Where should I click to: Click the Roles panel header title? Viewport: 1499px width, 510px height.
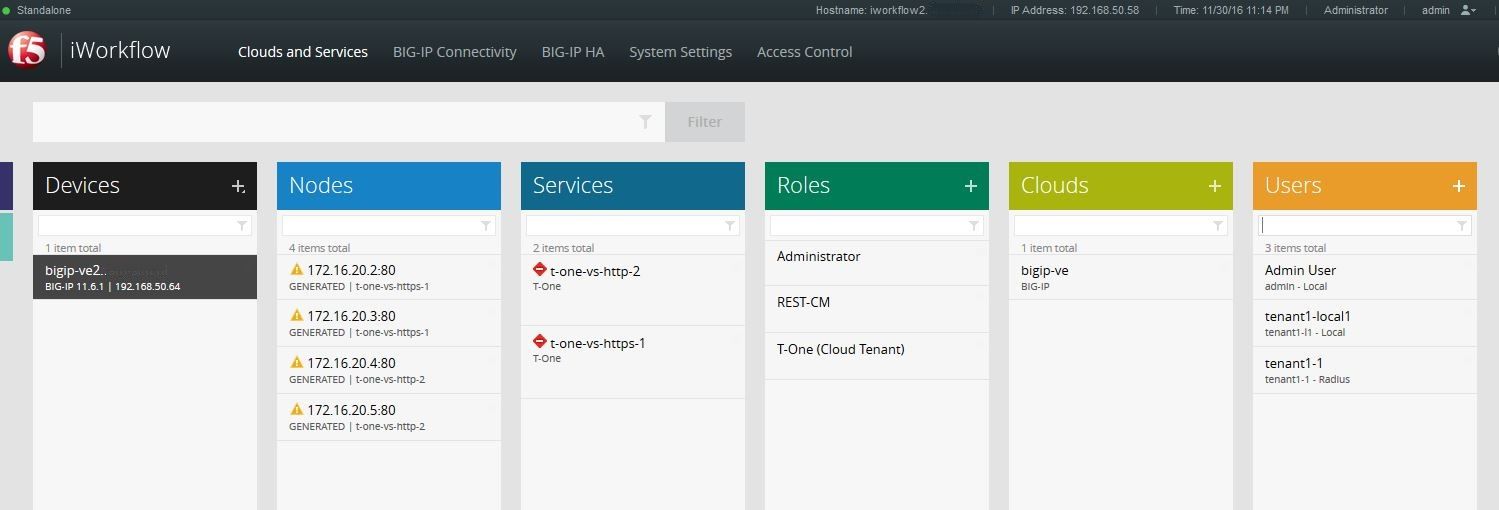click(804, 186)
